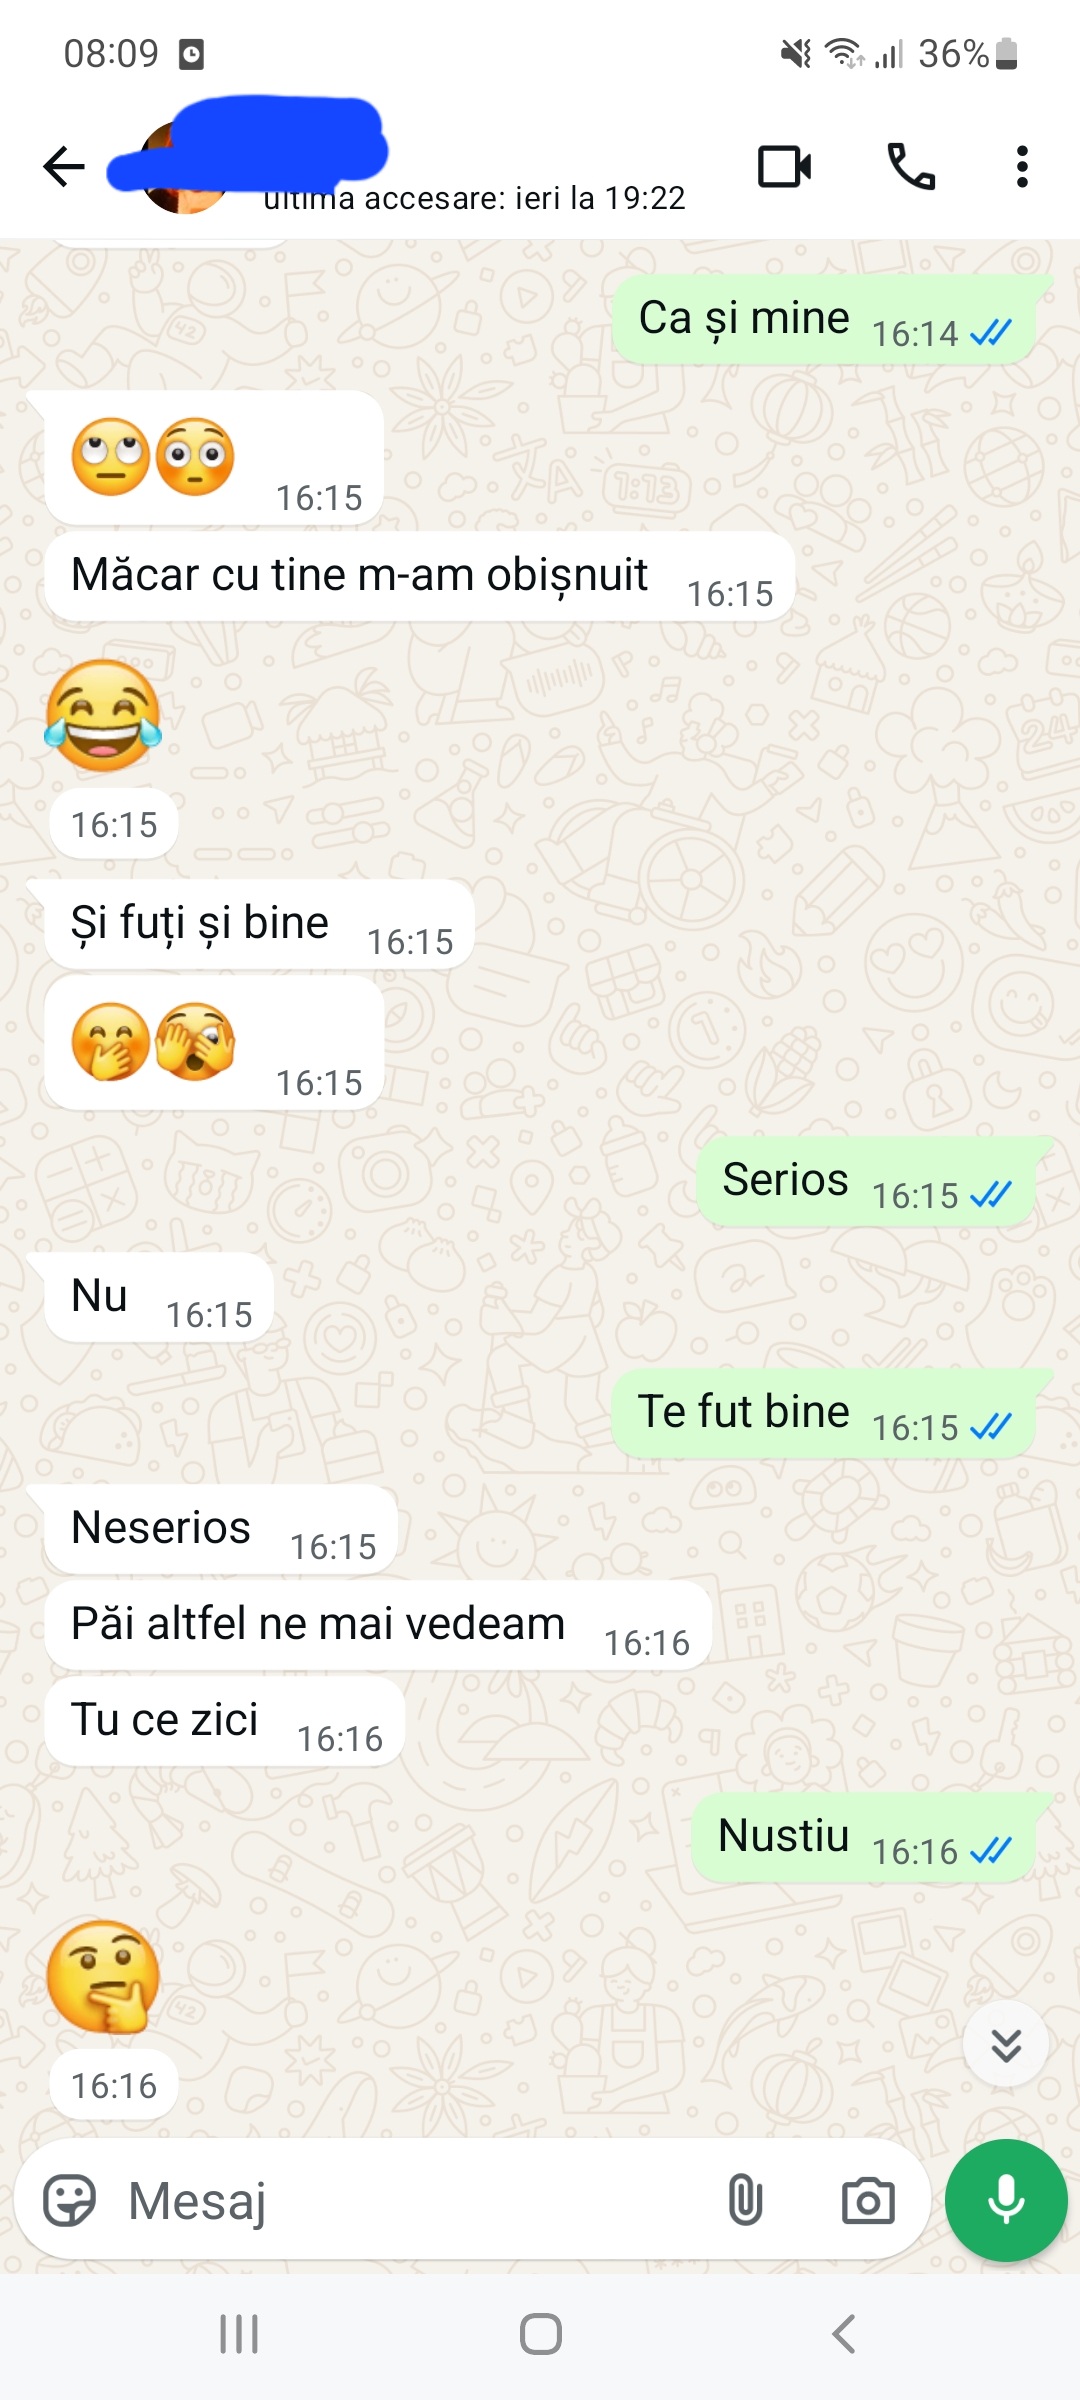The height and width of the screenshot is (2400, 1080).
Task: Open Android recent apps navigation button
Action: (x=239, y=2334)
